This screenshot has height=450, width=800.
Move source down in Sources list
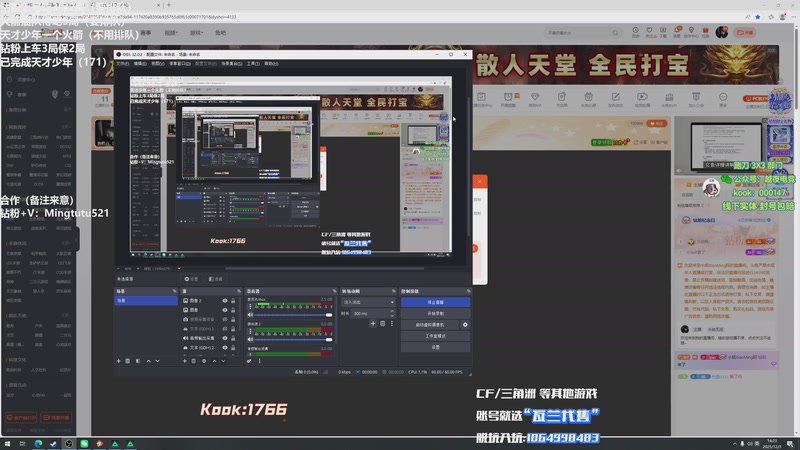click(223, 361)
